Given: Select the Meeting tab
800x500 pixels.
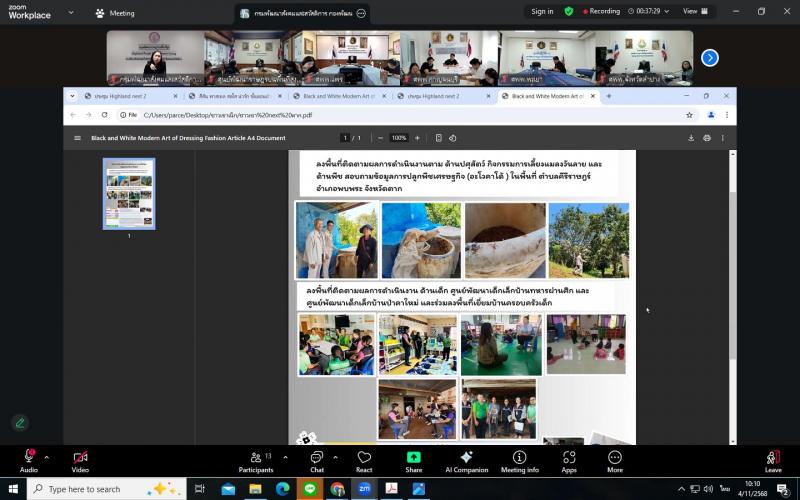Looking at the screenshot, I should 115,13.
